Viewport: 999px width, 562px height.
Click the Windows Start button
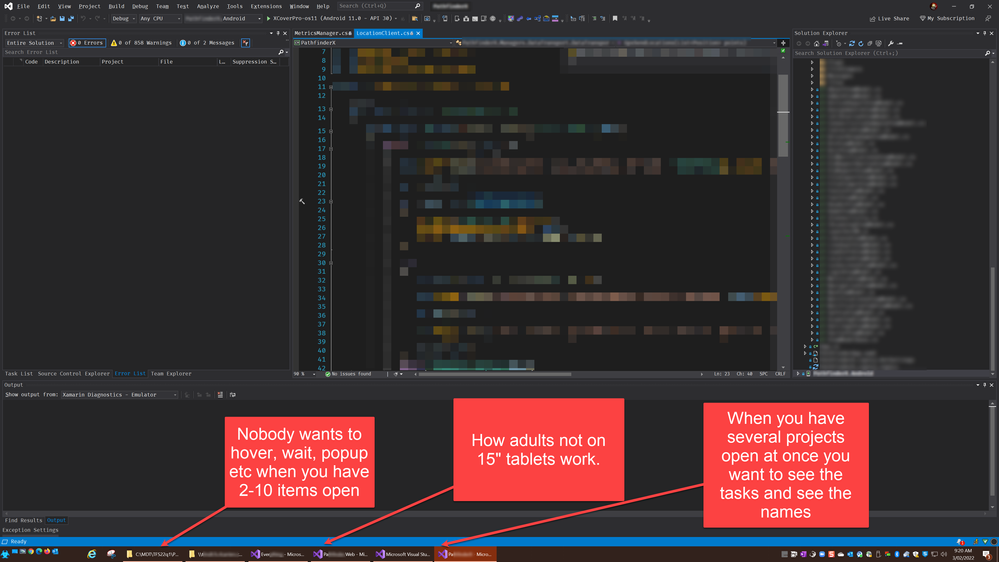point(5,554)
